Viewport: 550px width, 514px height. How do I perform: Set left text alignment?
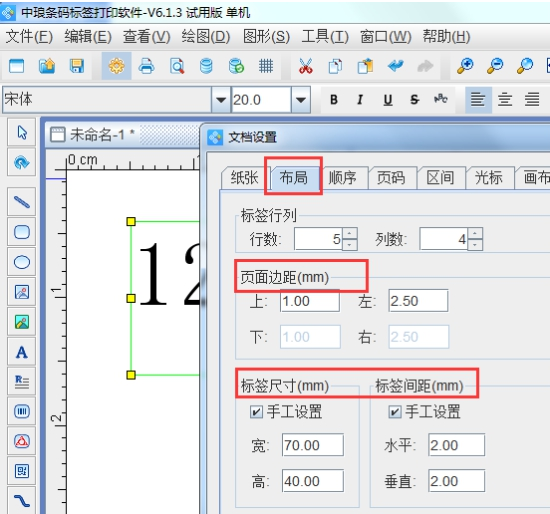coord(478,100)
